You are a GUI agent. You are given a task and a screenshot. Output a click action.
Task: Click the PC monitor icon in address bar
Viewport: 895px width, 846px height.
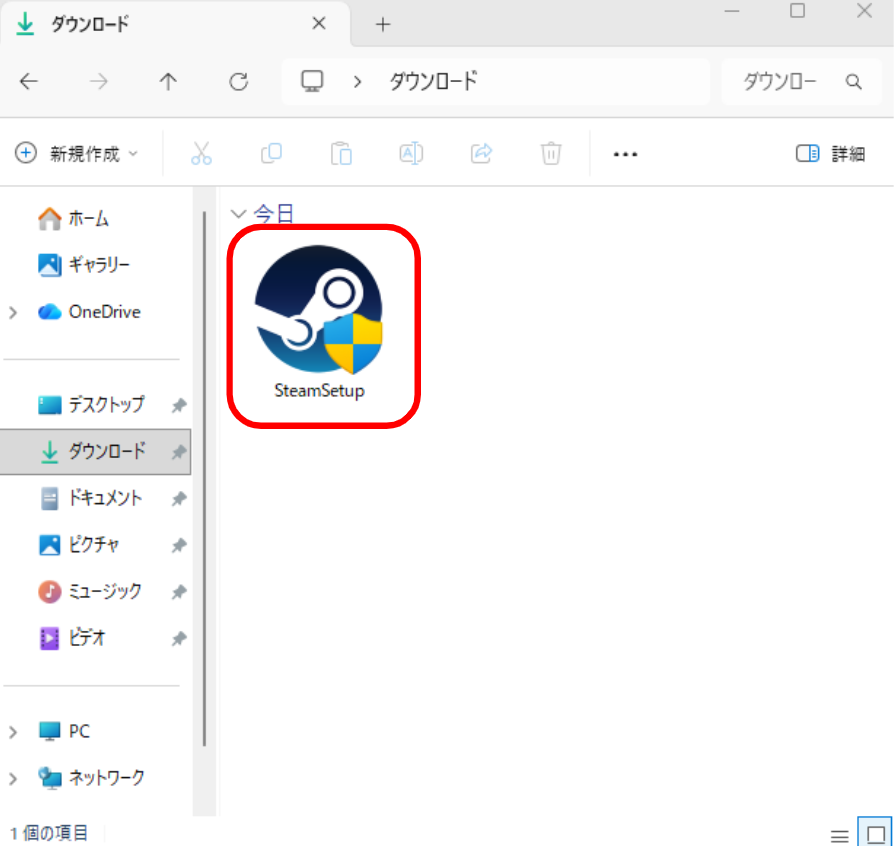[x=312, y=81]
